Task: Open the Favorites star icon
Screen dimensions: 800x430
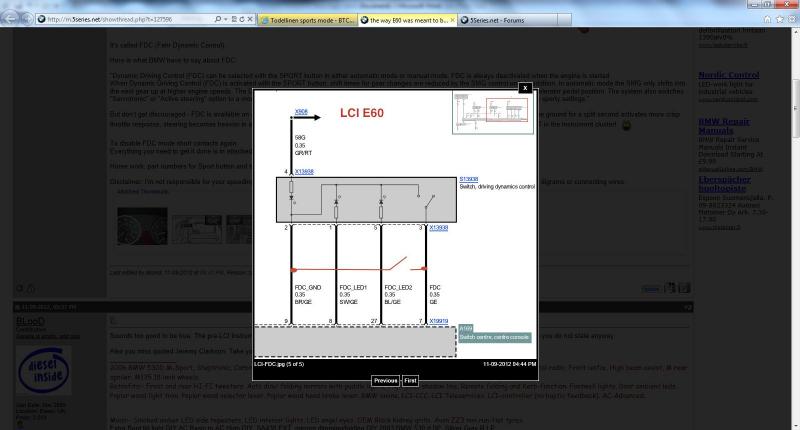Action: coord(780,19)
